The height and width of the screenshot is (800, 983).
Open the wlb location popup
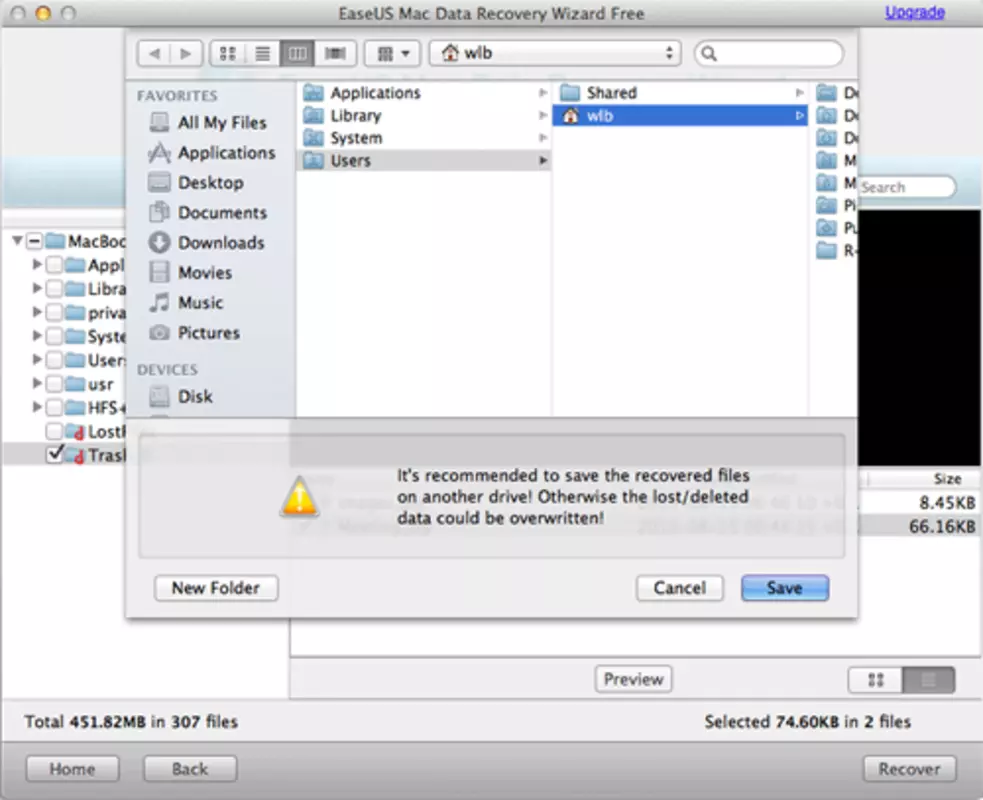pyautogui.click(x=555, y=53)
